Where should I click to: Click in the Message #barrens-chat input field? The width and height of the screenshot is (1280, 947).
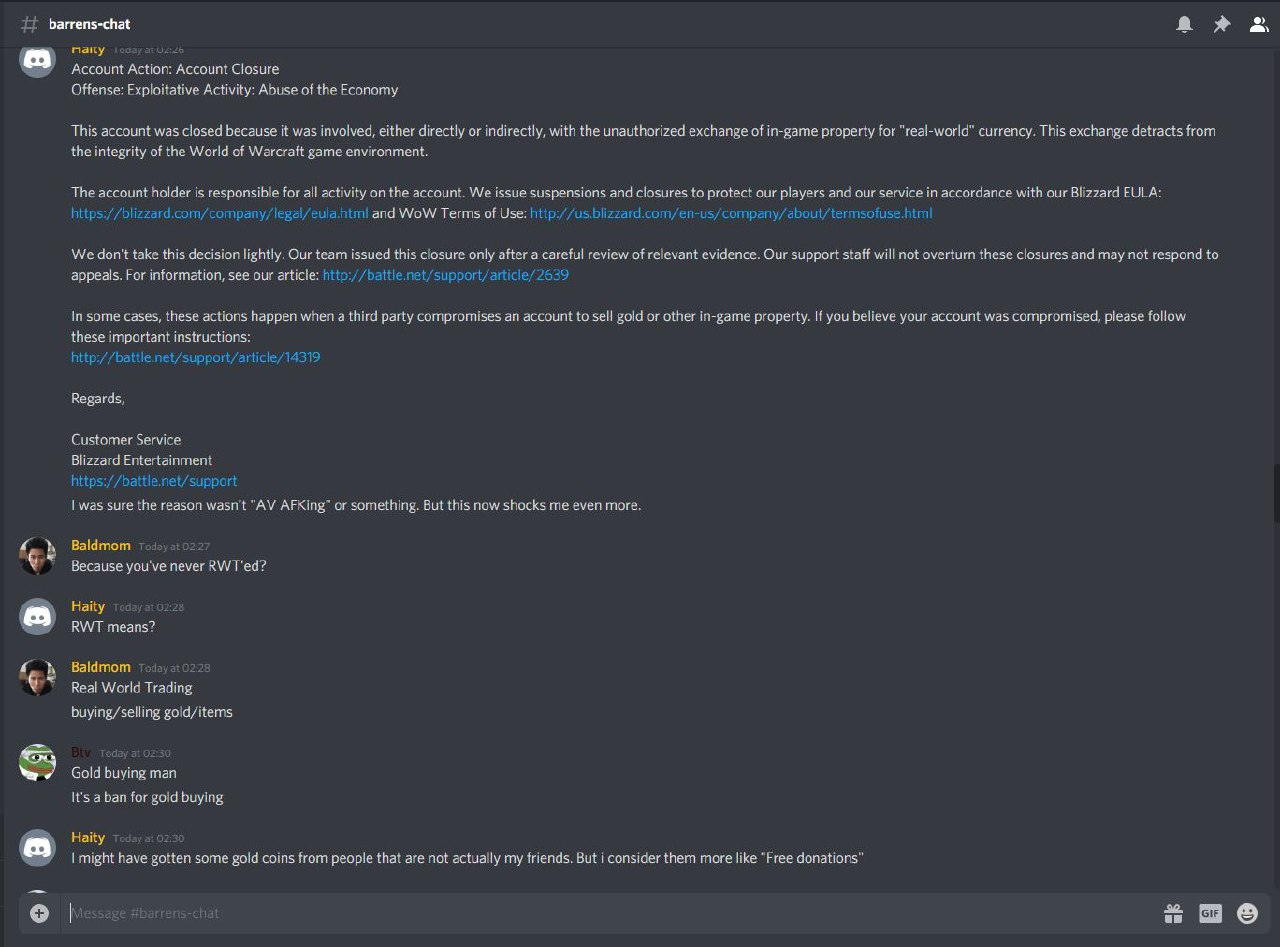pyautogui.click(x=600, y=913)
